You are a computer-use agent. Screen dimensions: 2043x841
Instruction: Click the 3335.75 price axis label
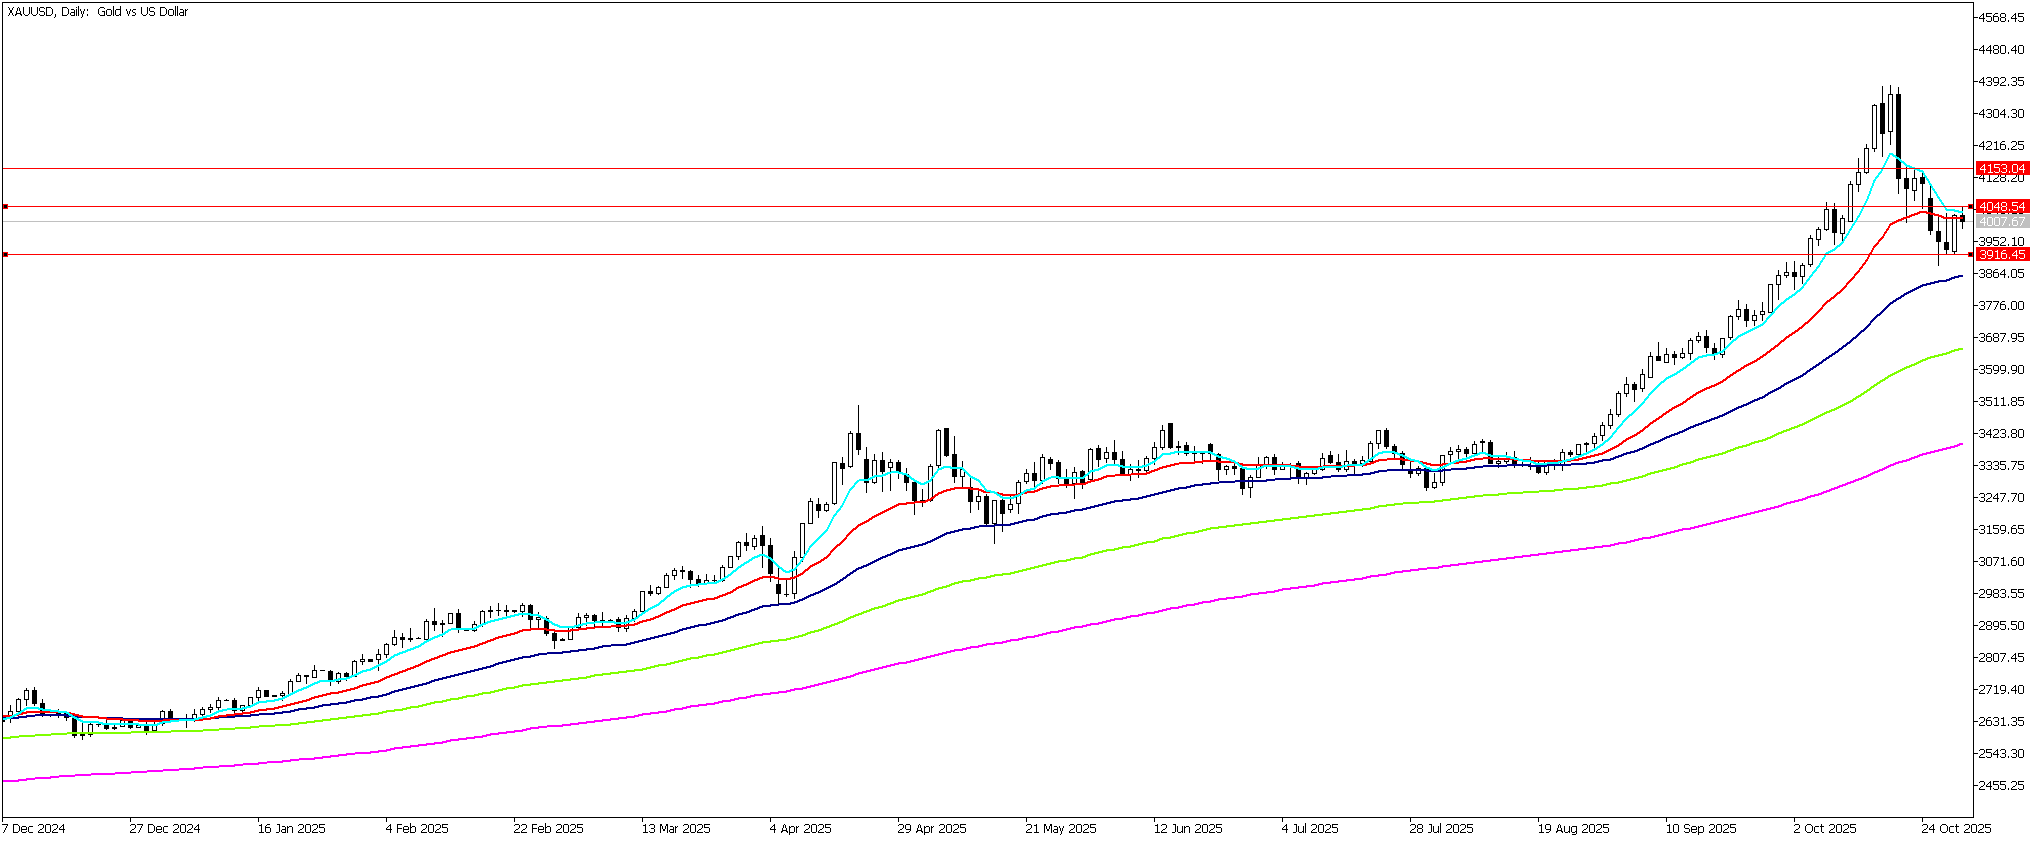click(x=2001, y=466)
